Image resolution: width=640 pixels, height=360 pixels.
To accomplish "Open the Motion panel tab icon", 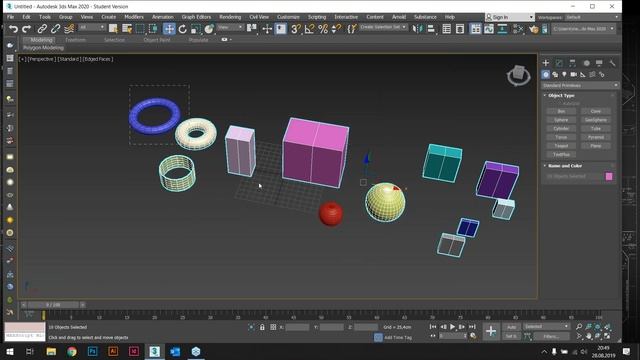I will [x=586, y=63].
